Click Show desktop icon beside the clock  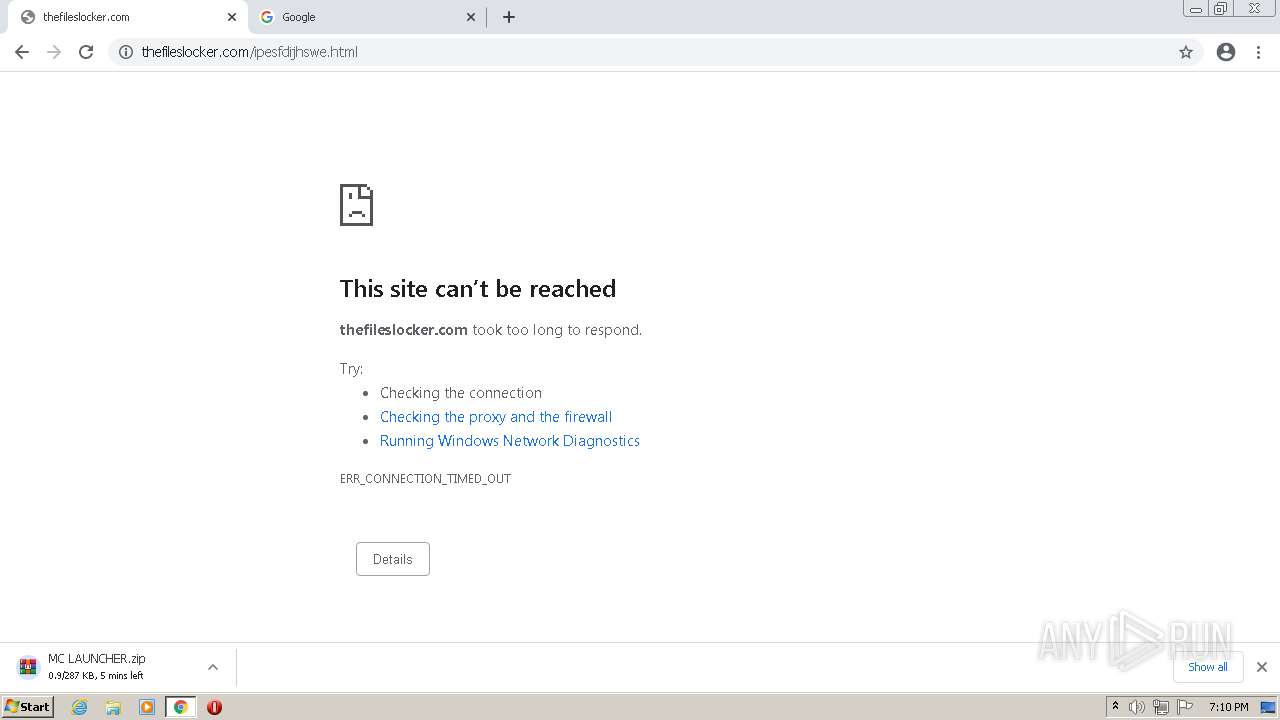(1268, 707)
